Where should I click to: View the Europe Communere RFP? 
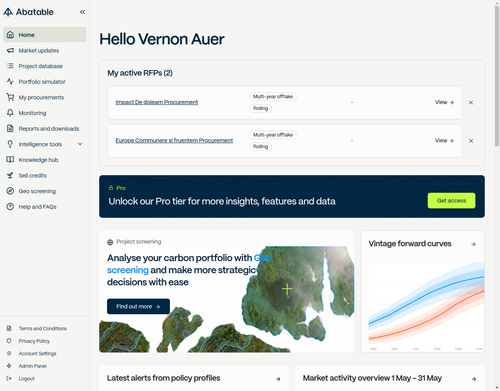[x=444, y=141]
